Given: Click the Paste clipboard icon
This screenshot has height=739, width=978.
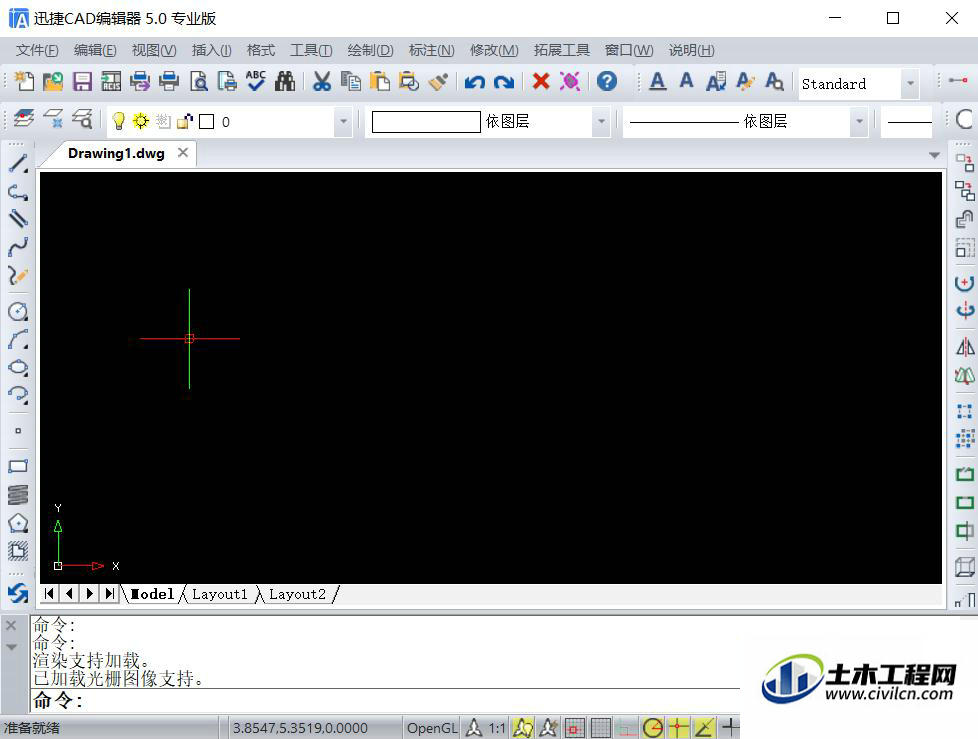Looking at the screenshot, I should pos(379,81).
